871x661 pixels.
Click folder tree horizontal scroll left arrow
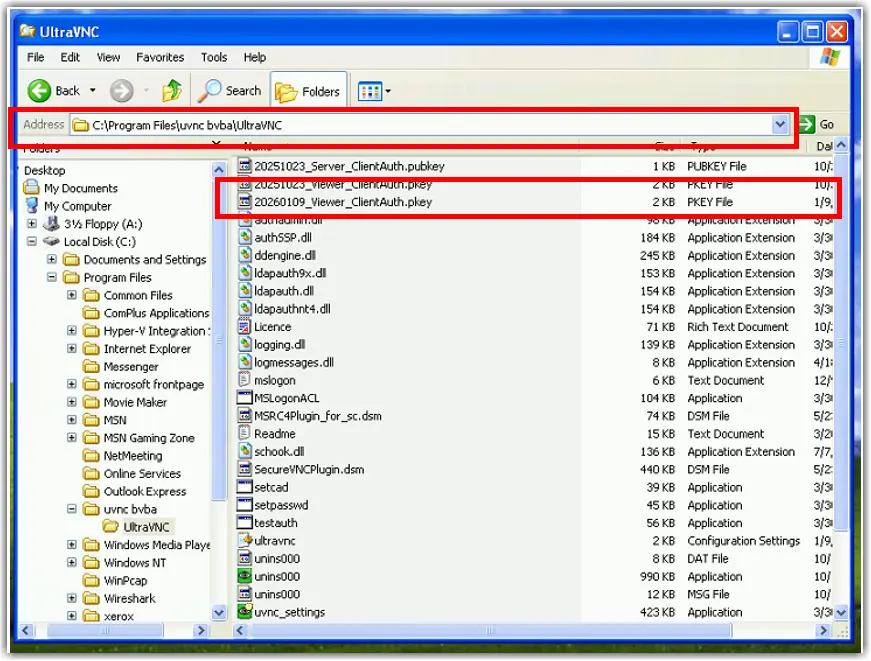[x=26, y=630]
